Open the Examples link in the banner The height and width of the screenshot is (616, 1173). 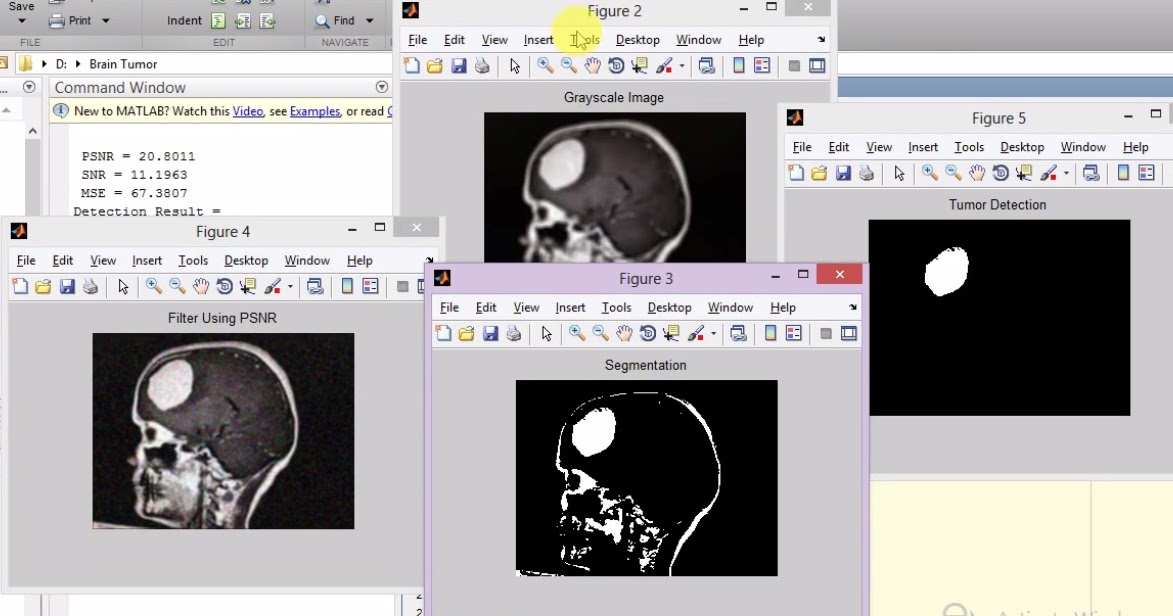click(314, 111)
